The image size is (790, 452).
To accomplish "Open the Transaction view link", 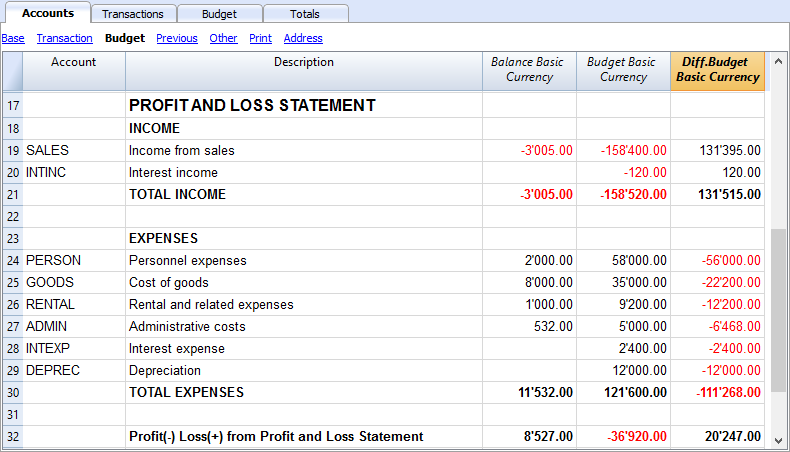I will 64,38.
